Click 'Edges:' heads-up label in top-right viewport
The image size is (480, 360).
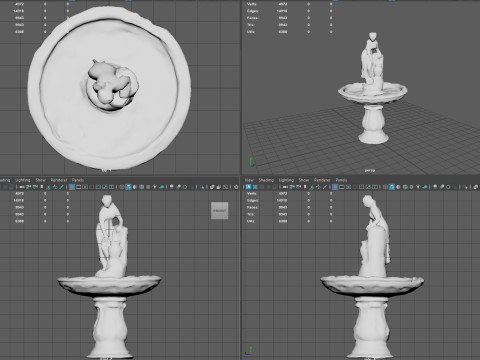tap(253, 11)
